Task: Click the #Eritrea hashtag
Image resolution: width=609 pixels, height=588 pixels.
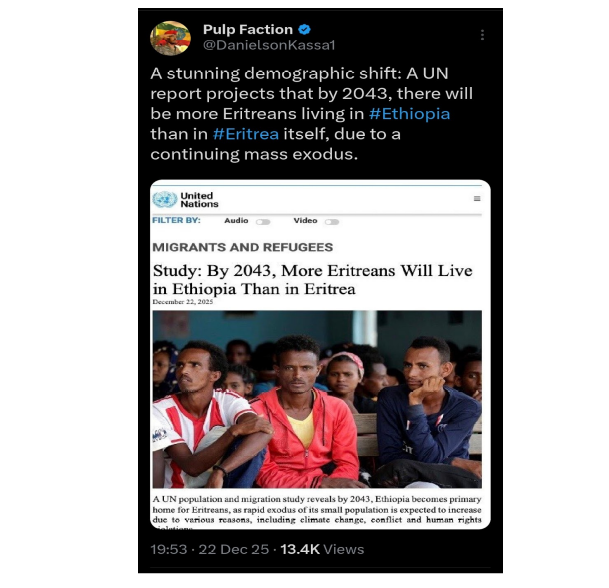Action: [x=245, y=134]
